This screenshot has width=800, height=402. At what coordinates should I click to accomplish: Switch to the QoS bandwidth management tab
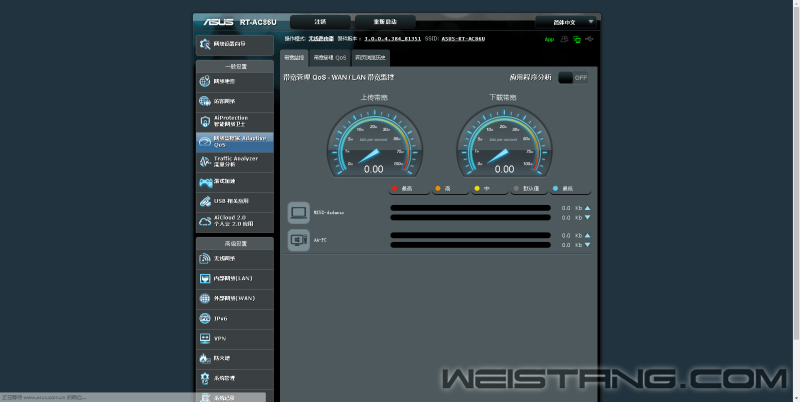tap(330, 58)
